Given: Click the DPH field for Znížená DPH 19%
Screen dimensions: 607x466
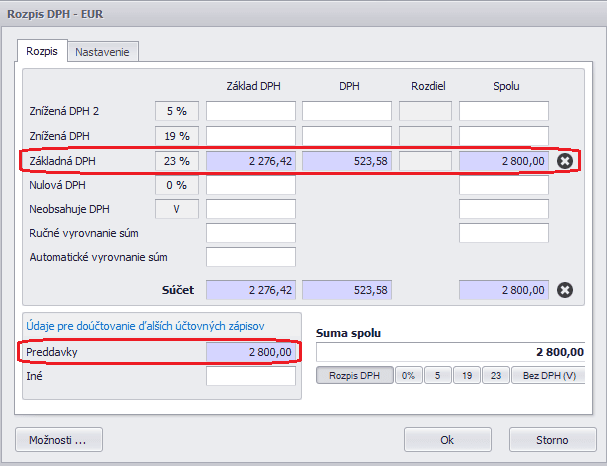Looking at the screenshot, I should pos(347,136).
